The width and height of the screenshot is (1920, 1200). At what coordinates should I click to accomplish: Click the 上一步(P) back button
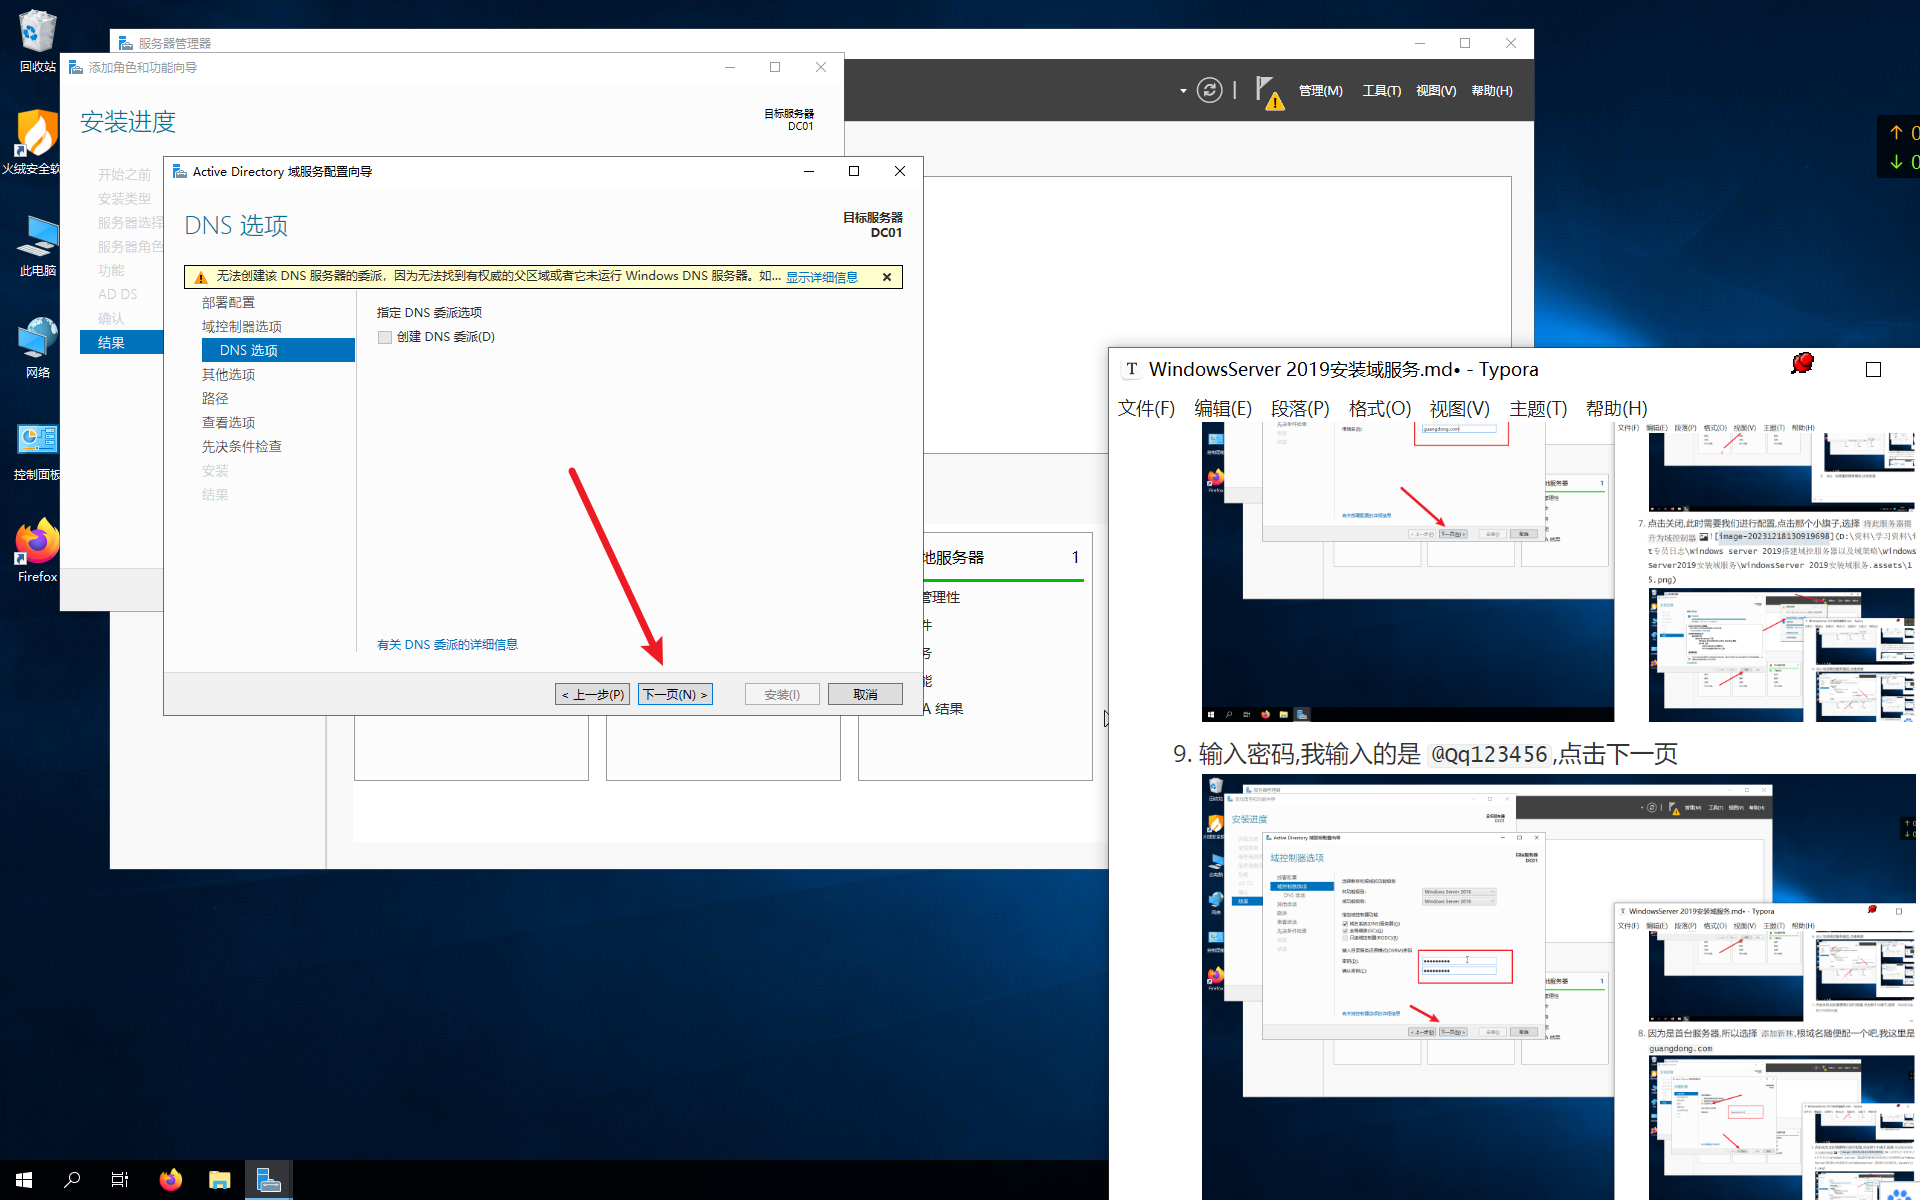[x=592, y=694]
